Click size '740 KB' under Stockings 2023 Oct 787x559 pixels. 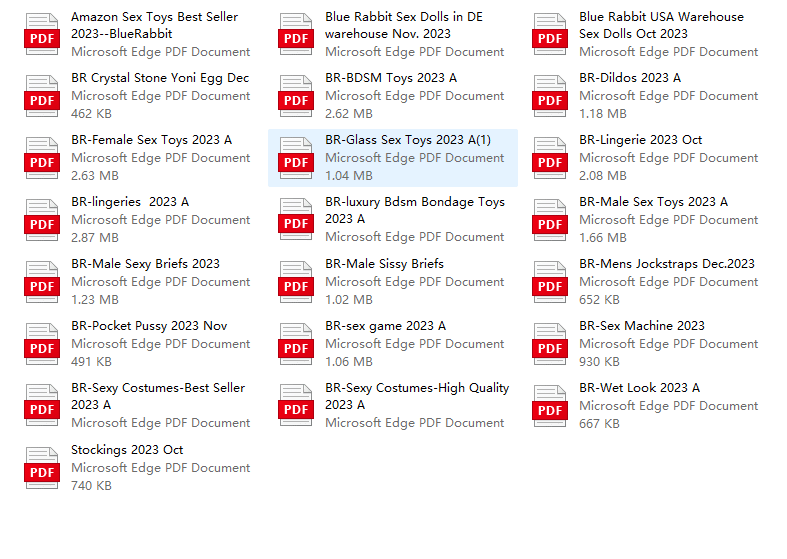tap(91, 486)
